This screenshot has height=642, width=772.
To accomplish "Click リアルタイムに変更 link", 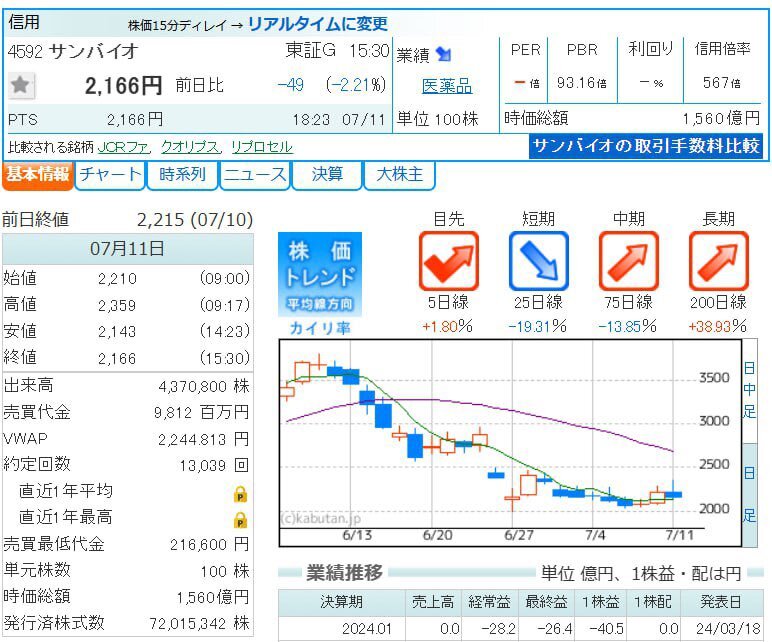I will tap(318, 24).
